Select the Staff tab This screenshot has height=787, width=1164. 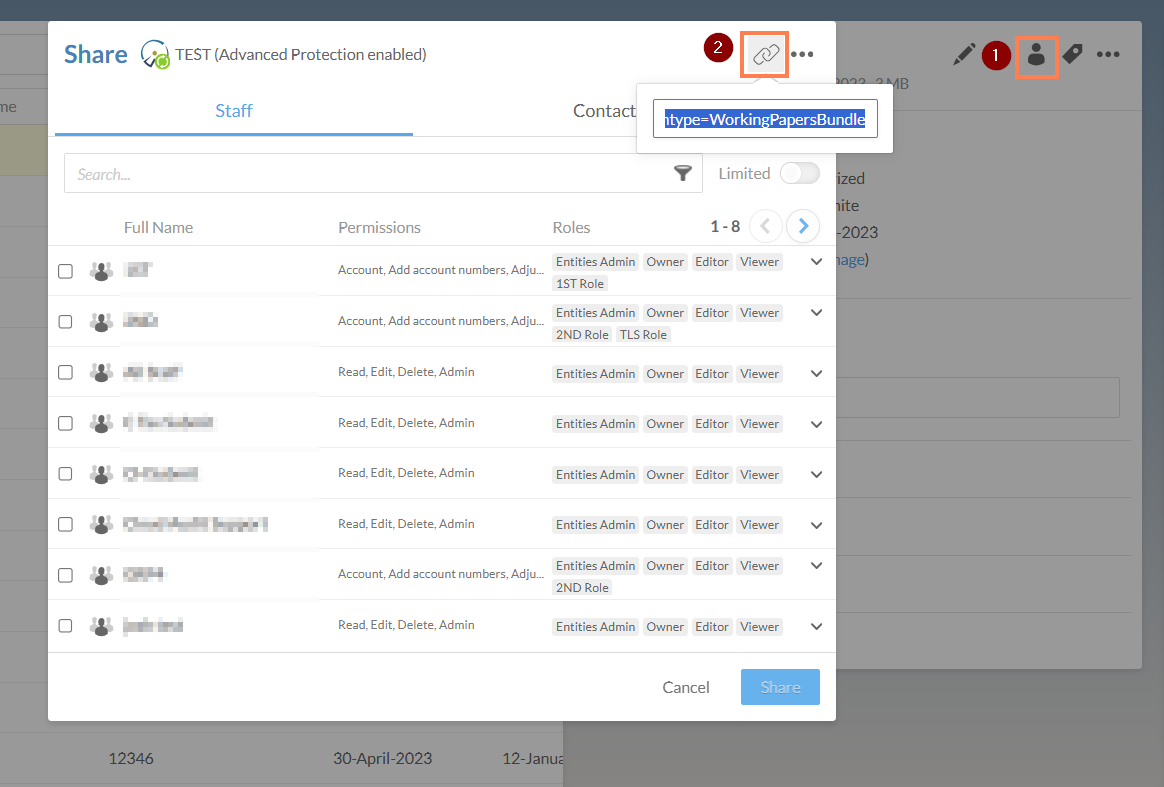click(x=233, y=111)
